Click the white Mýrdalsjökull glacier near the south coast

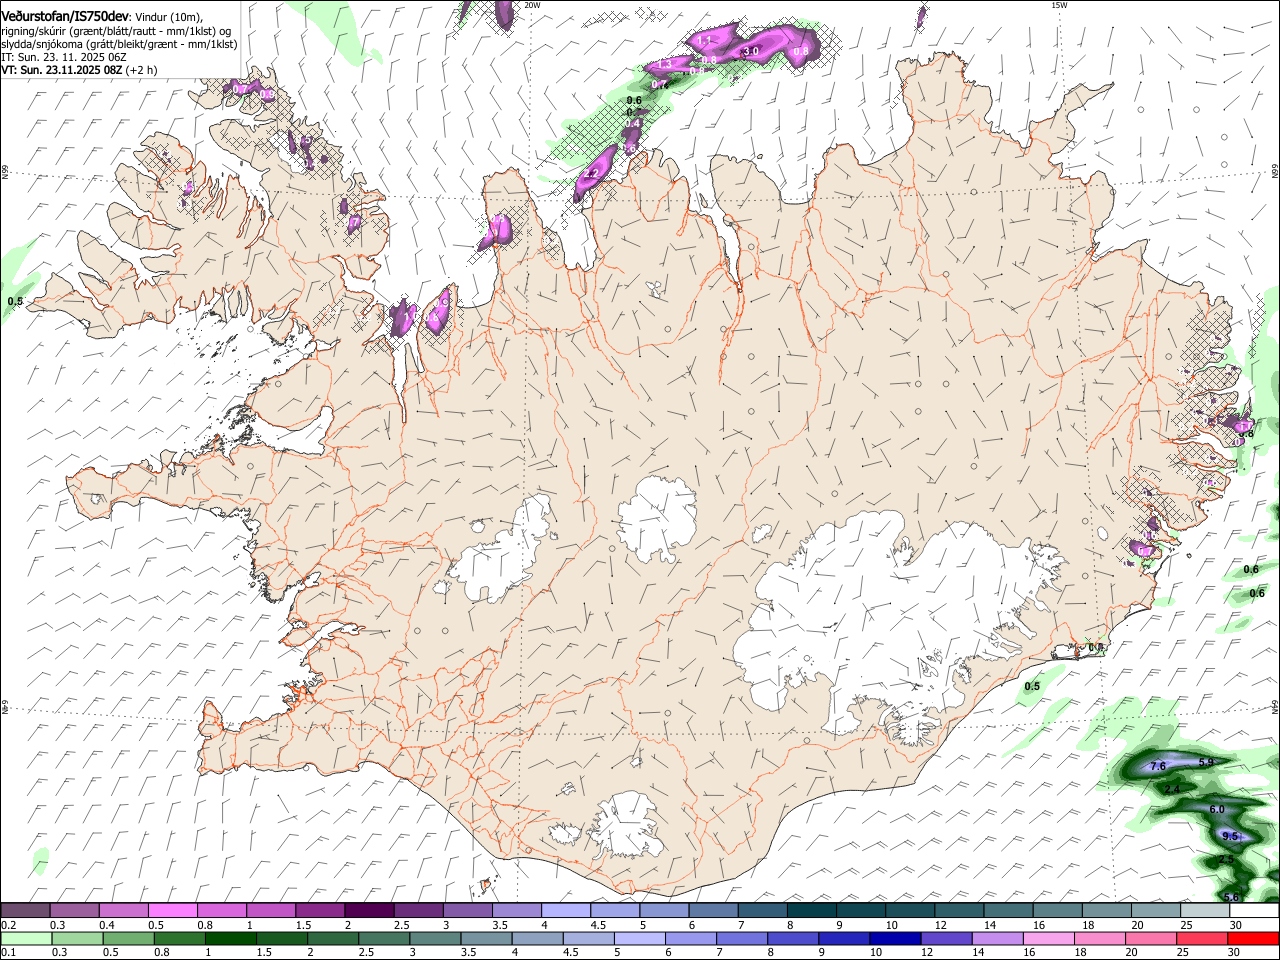click(x=625, y=825)
